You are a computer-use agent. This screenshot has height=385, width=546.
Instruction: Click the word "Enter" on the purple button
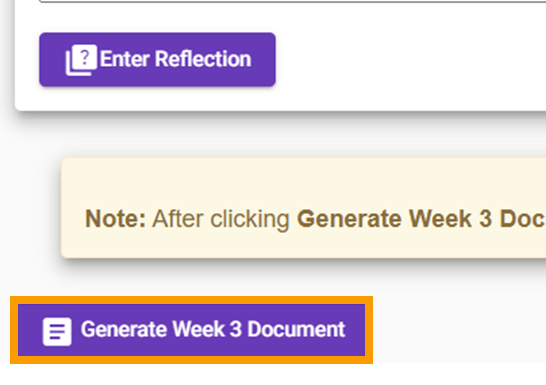tap(125, 58)
